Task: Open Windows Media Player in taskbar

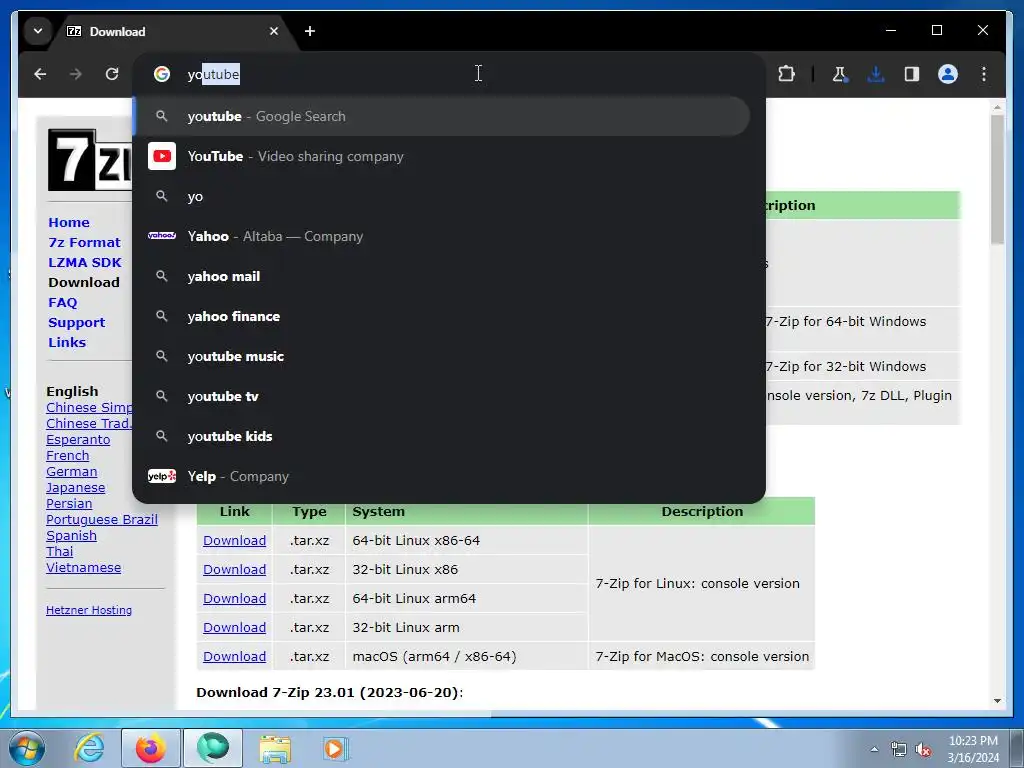Action: pos(336,748)
